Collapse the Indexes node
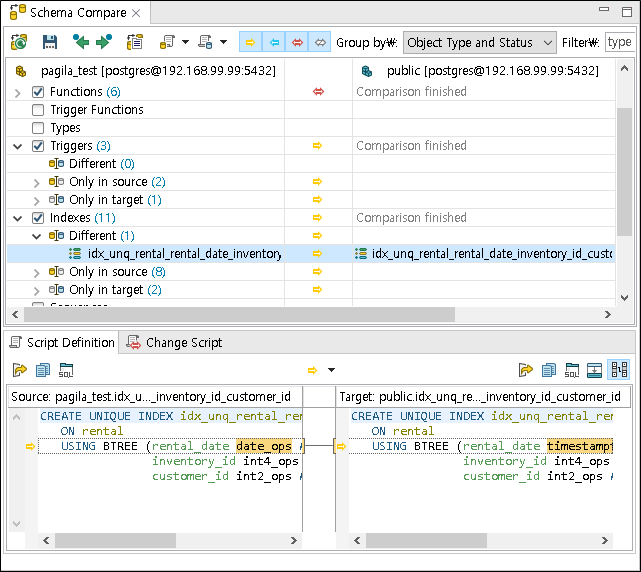The image size is (641, 572). click(x=17, y=218)
